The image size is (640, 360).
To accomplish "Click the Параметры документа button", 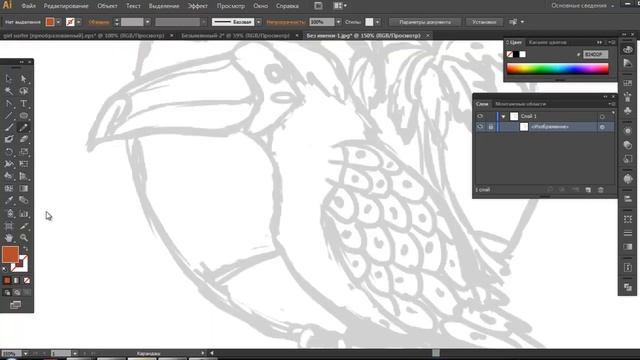I will click(425, 22).
